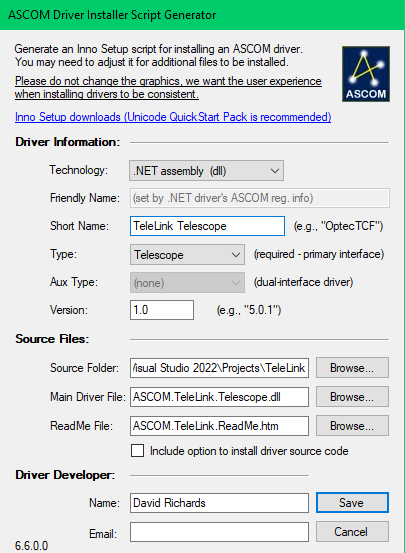
Task: Click the developer Email field
Action: [x=219, y=532]
